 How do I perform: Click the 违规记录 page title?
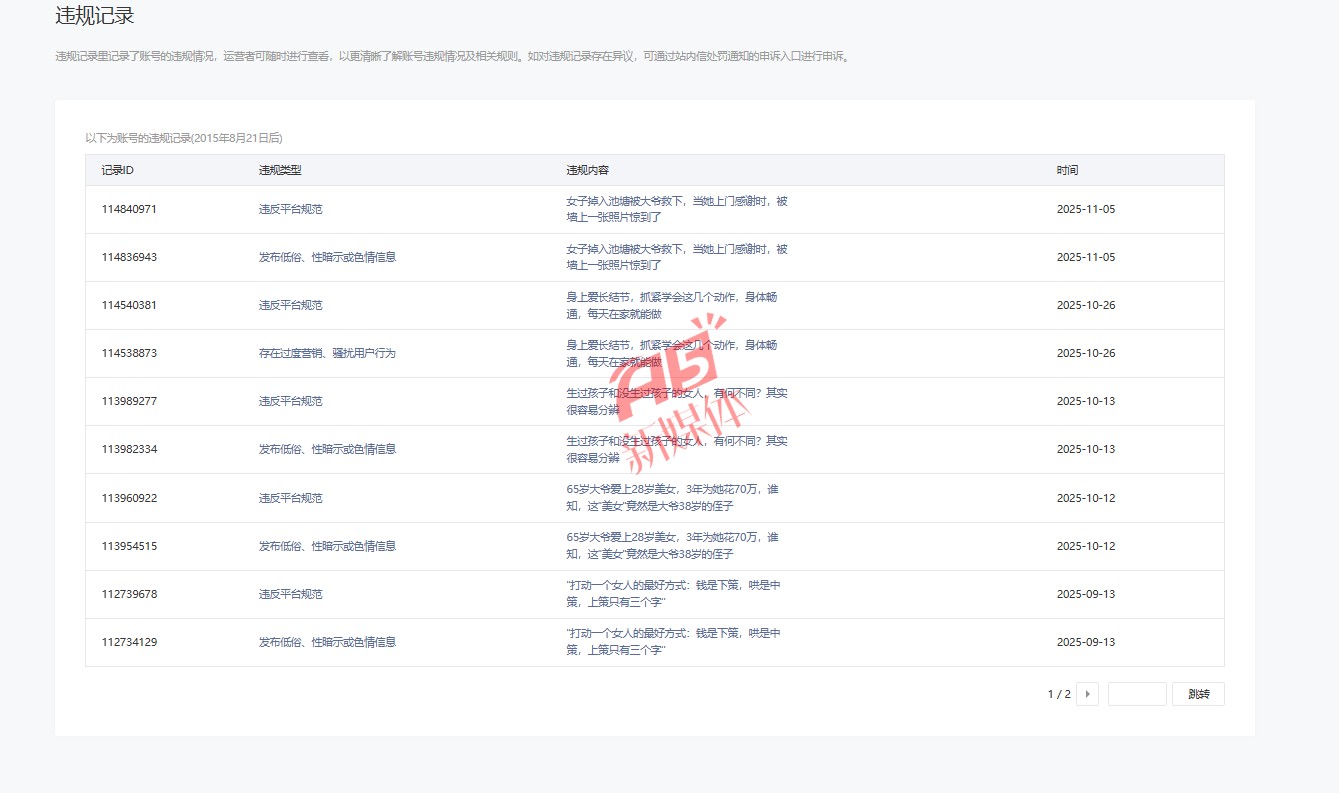tap(95, 16)
